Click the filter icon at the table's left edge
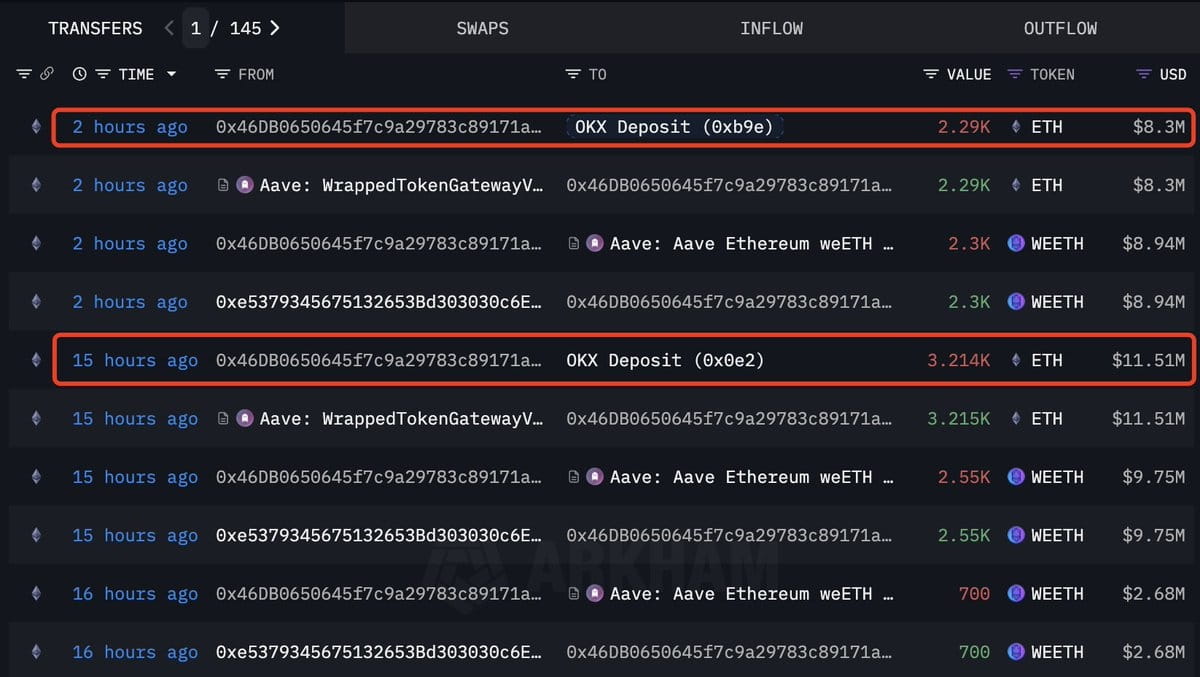The height and width of the screenshot is (677, 1200). (x=24, y=74)
